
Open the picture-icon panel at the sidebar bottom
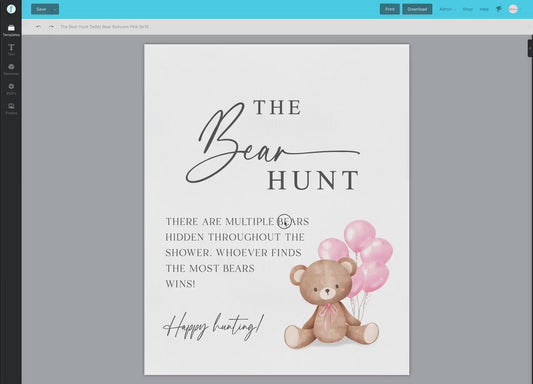(x=11, y=109)
